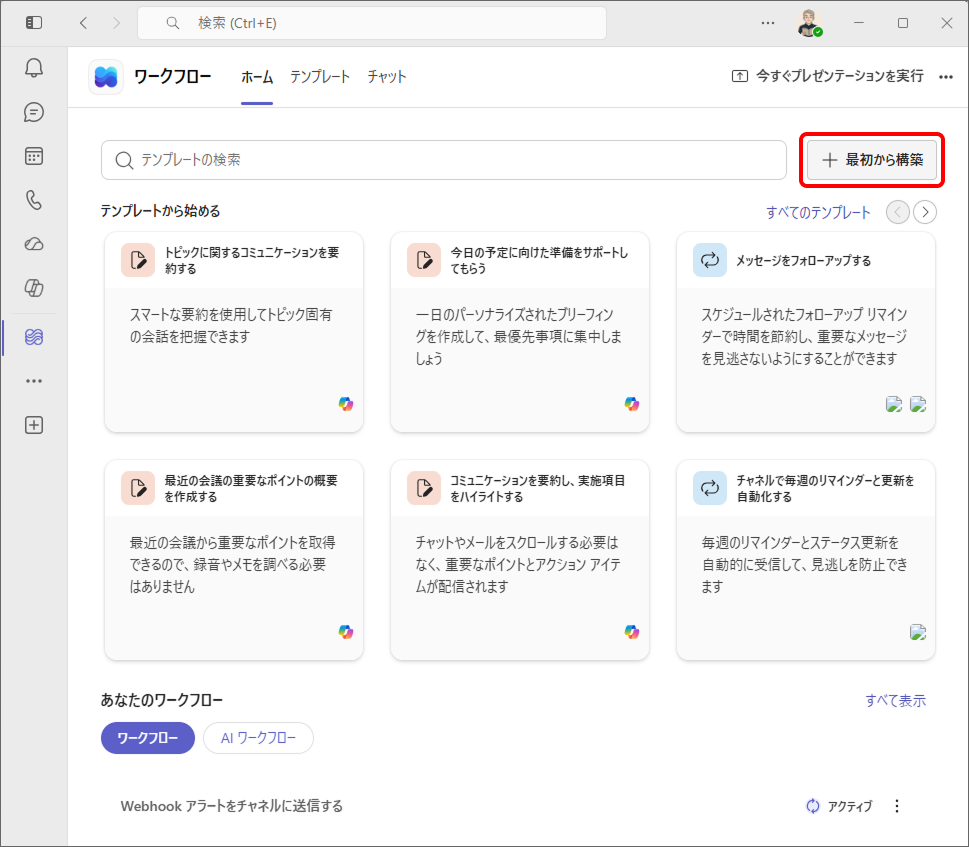Image resolution: width=969 pixels, height=847 pixels.
Task: Click Copilot badge on 最近の会議 card
Action: [345, 632]
